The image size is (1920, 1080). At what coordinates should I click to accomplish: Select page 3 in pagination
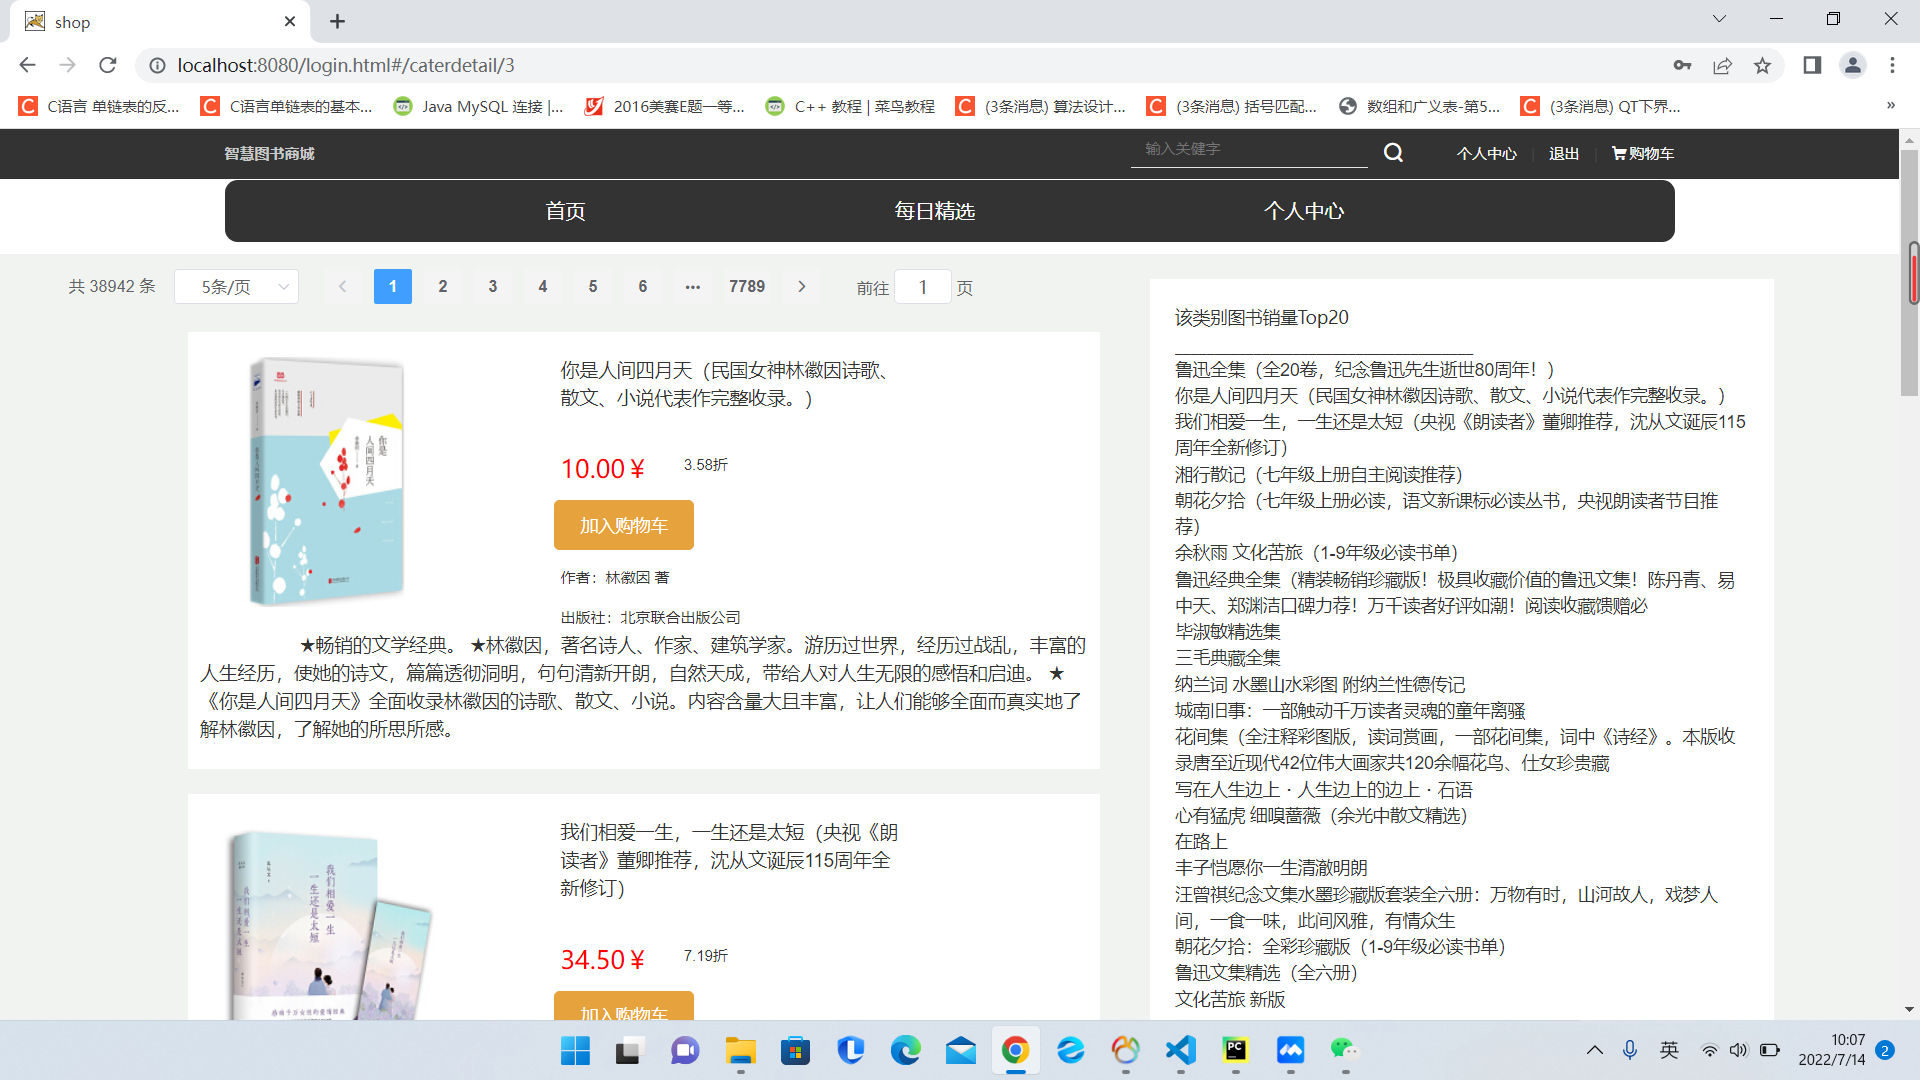click(x=493, y=287)
